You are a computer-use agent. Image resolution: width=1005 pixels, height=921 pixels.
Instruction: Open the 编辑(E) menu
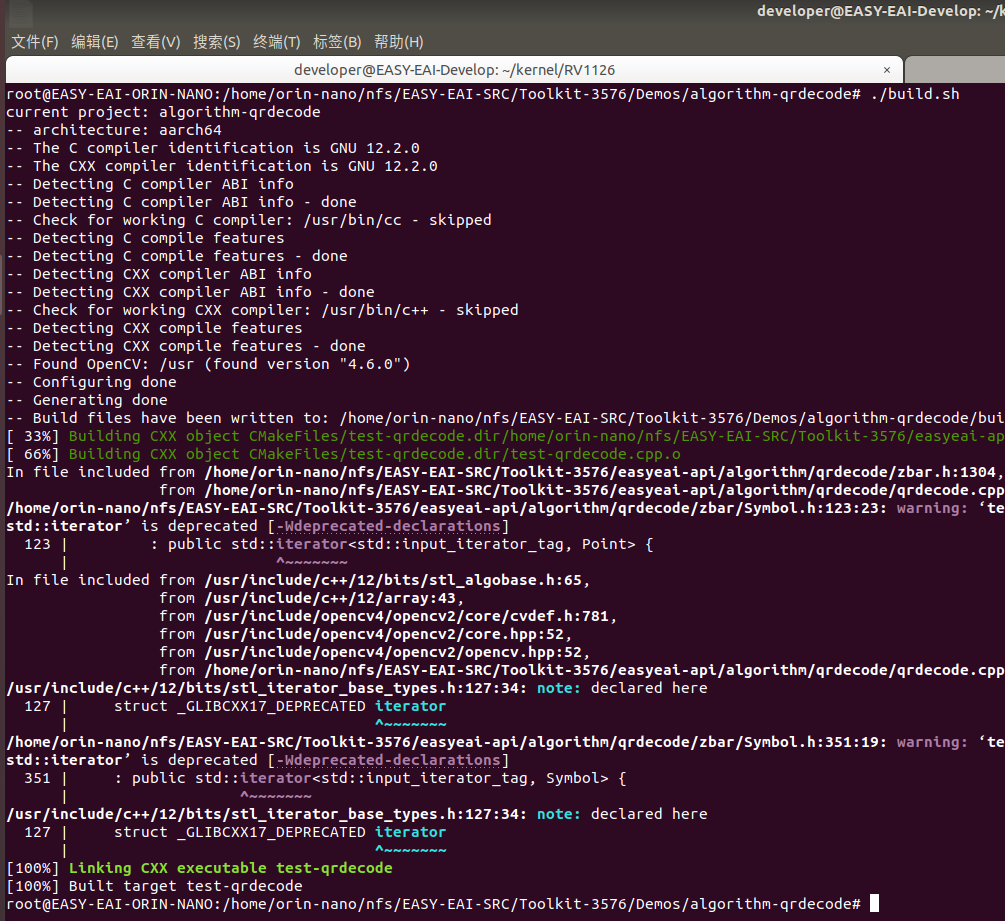pyautogui.click(x=95, y=42)
